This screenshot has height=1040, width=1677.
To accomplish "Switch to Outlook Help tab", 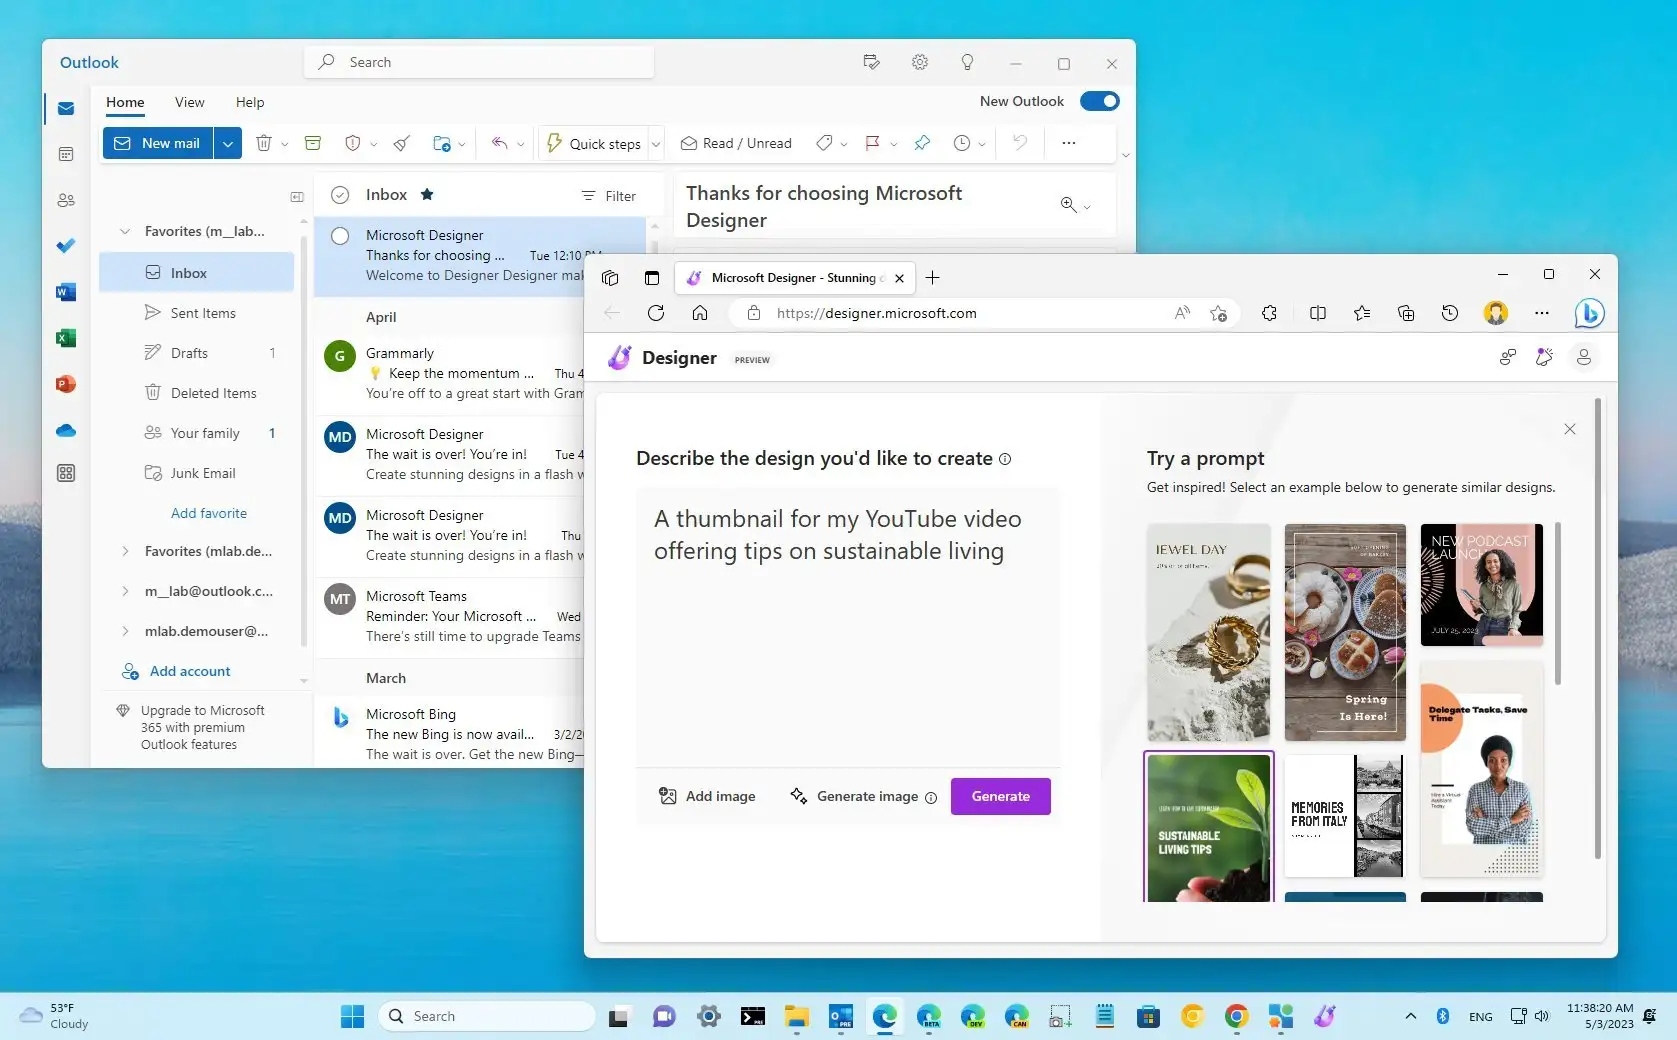I will click(x=250, y=102).
